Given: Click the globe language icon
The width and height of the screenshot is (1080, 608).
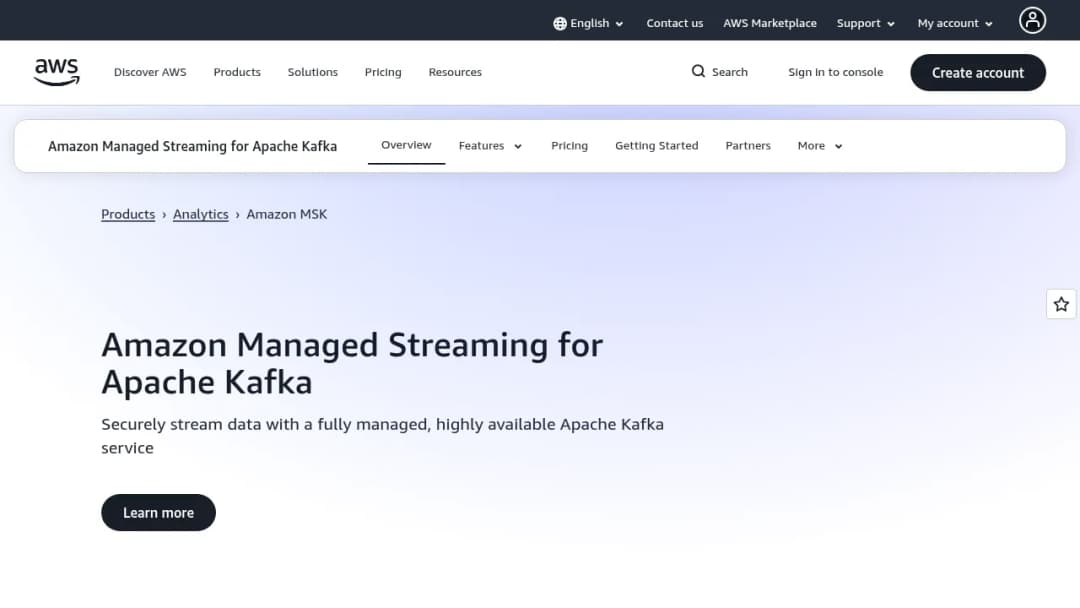Looking at the screenshot, I should click(x=560, y=23).
